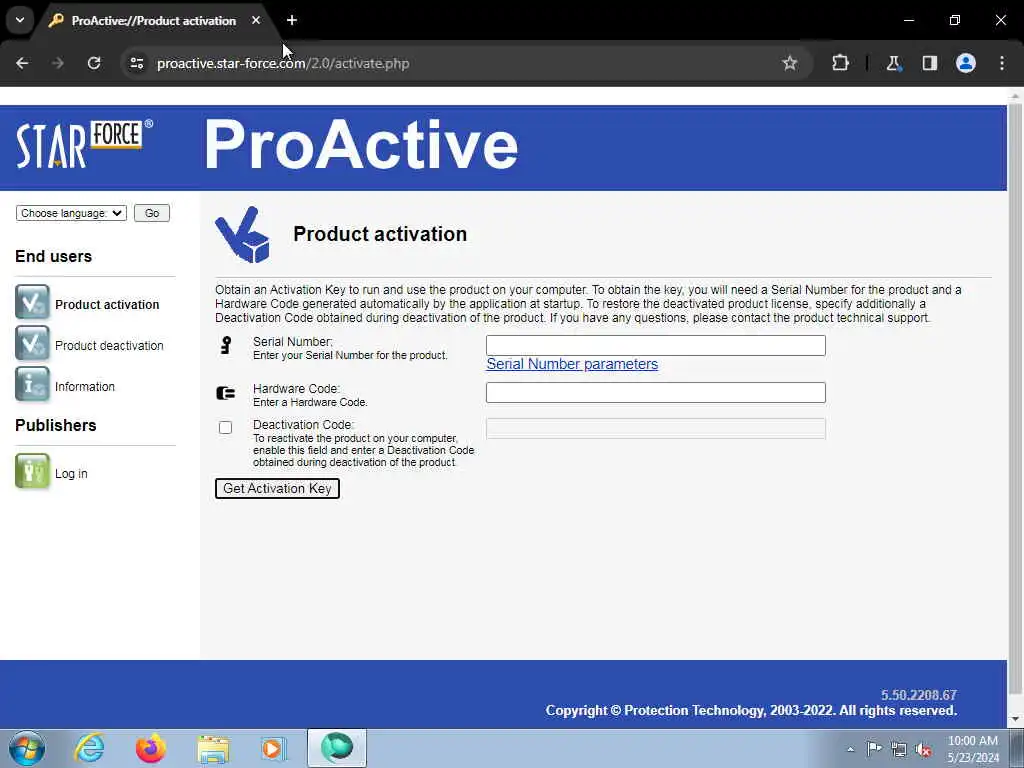The height and width of the screenshot is (768, 1024).
Task: Open the Information menu item
Action: coord(85,387)
